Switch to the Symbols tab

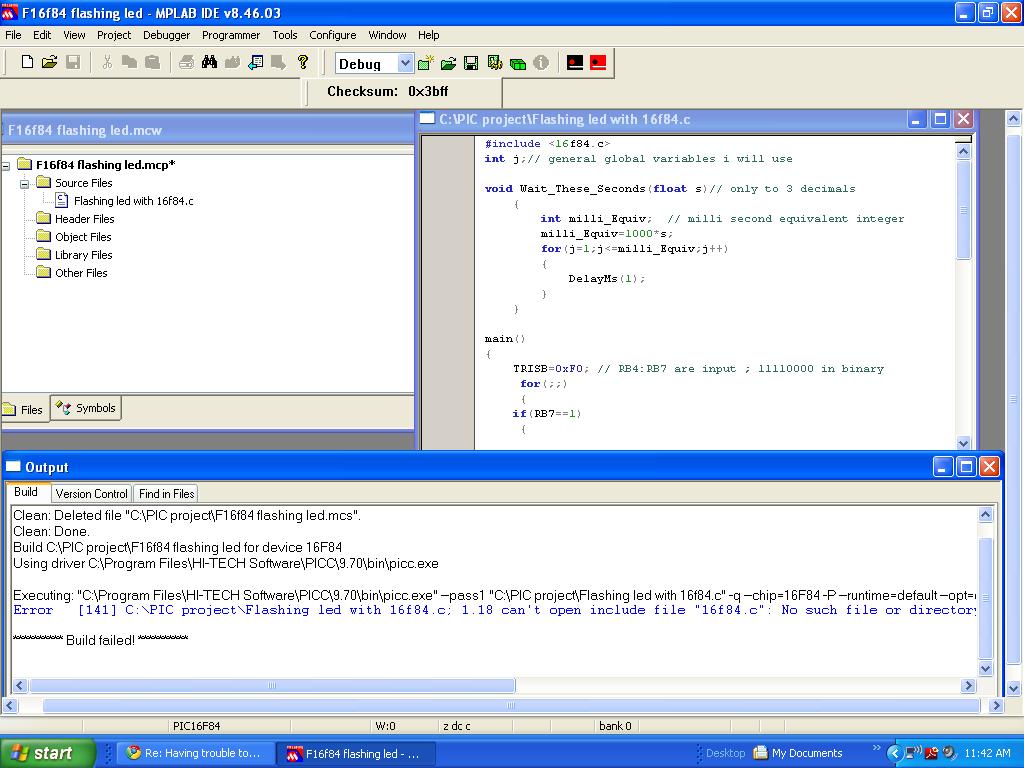click(x=87, y=408)
